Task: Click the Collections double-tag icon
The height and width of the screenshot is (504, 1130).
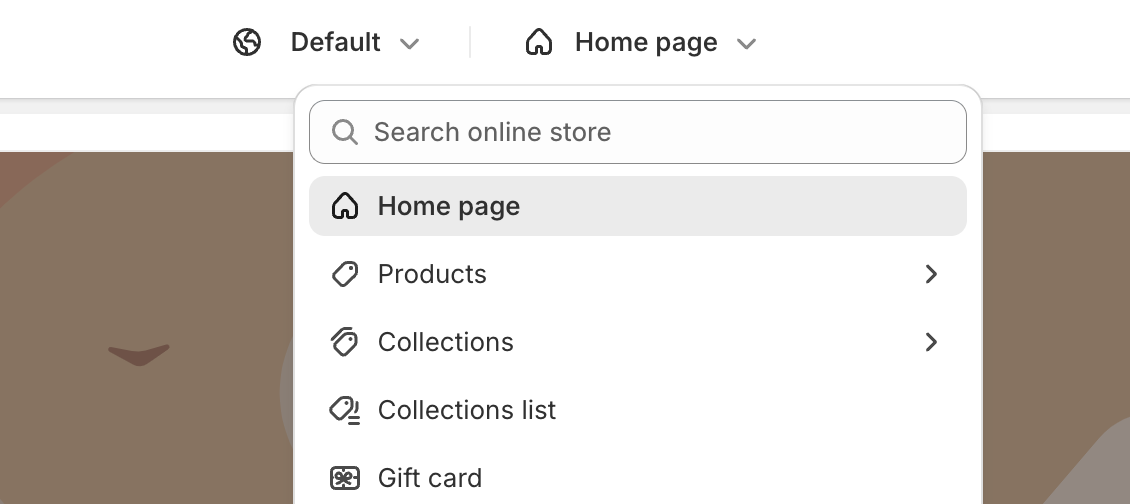Action: (344, 342)
